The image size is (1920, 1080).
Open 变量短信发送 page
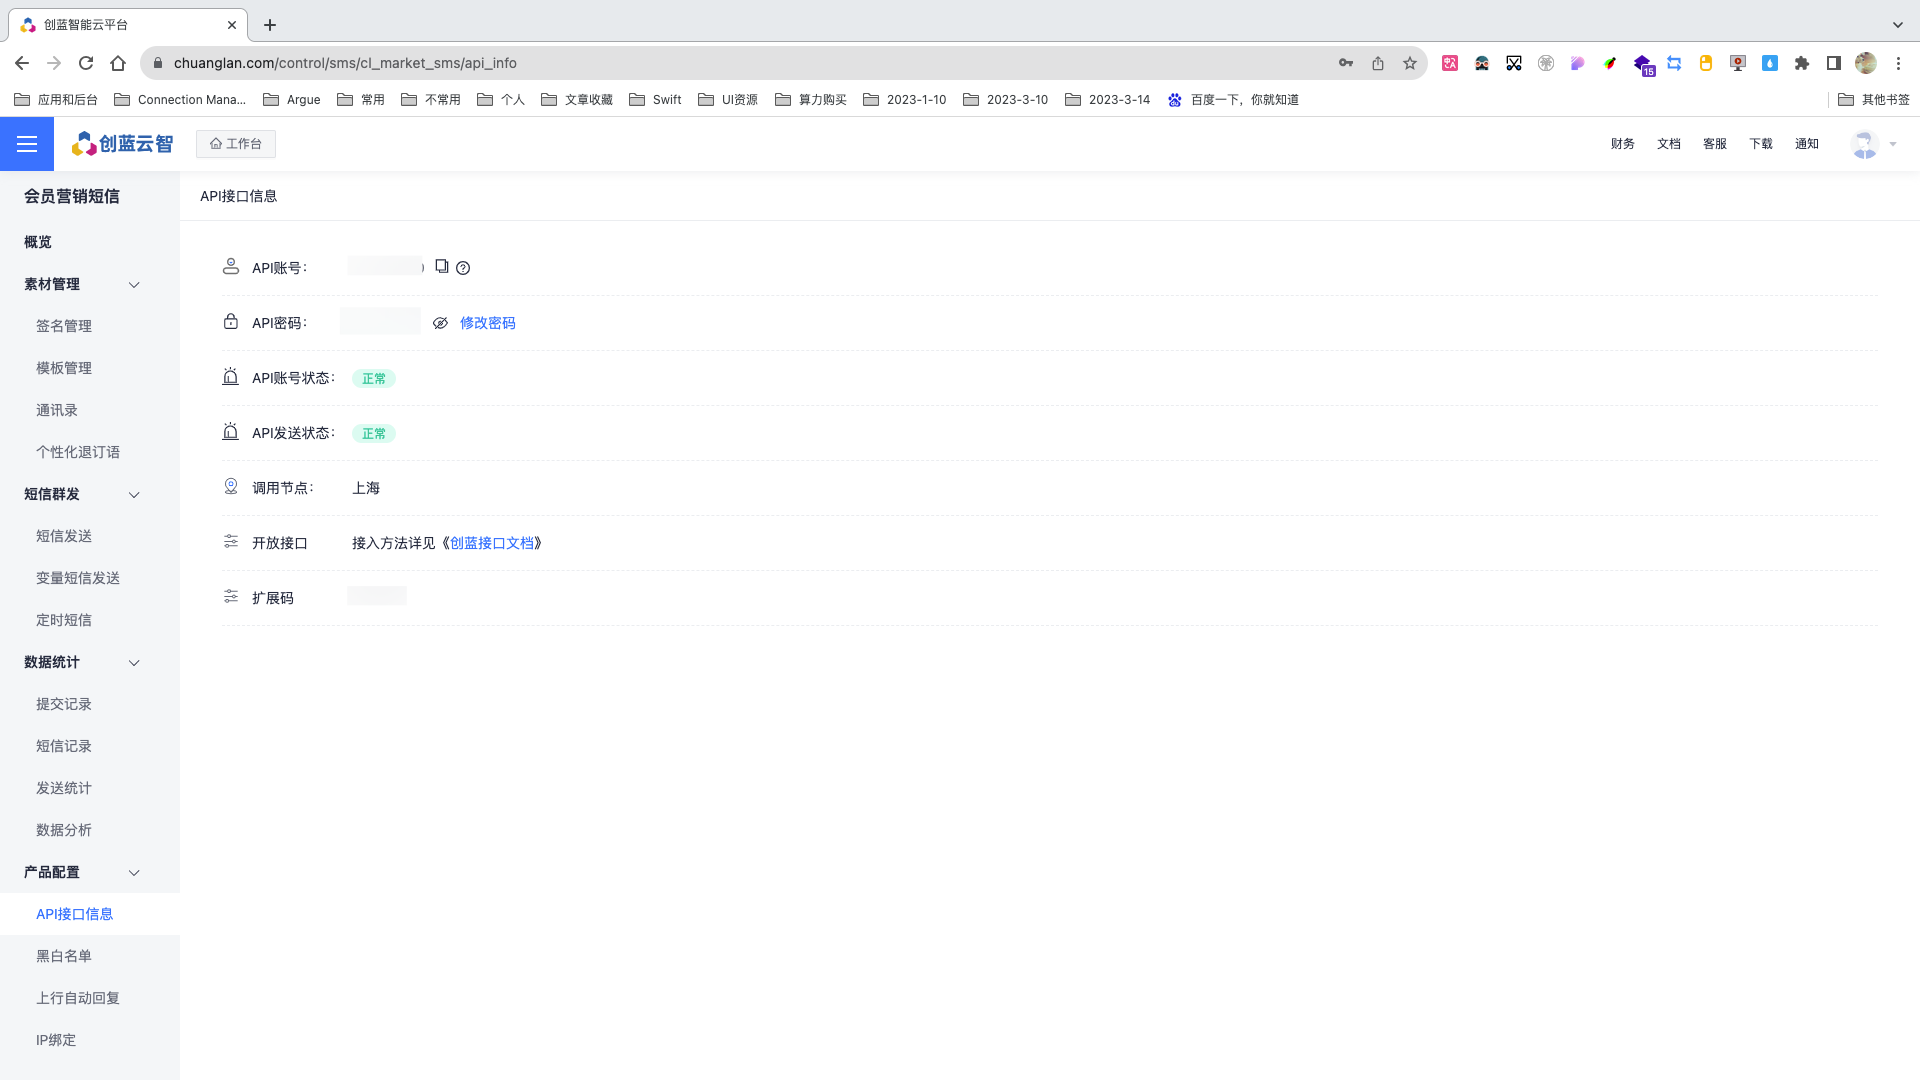[x=78, y=578]
